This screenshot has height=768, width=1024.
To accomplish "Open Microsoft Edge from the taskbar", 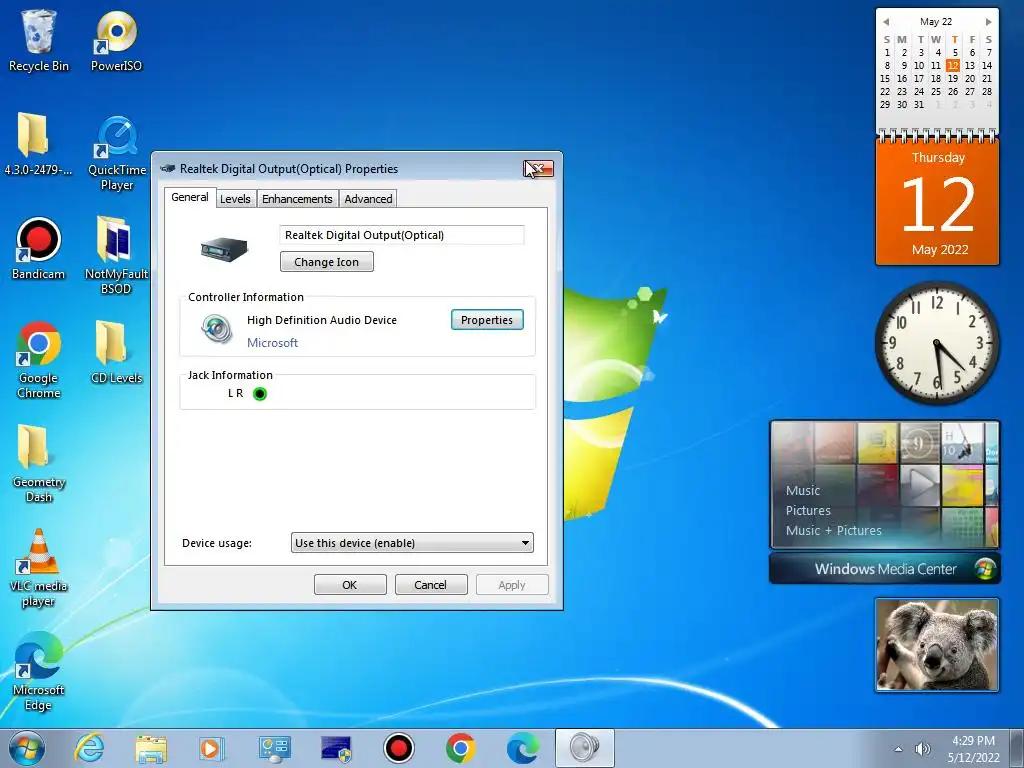I will [522, 748].
